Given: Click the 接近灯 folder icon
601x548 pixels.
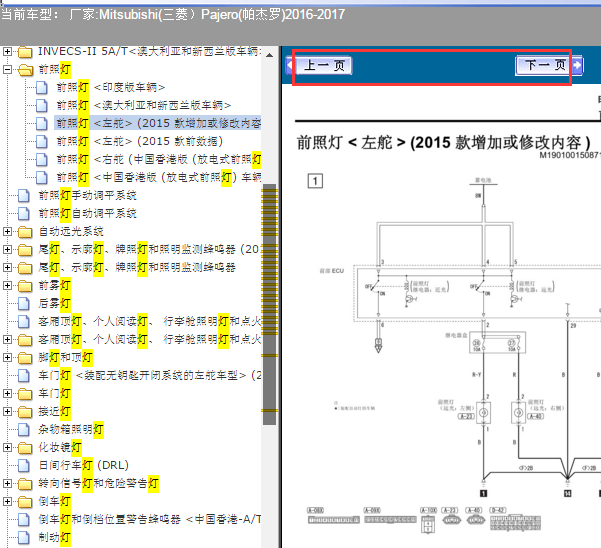Looking at the screenshot, I should [x=25, y=412].
